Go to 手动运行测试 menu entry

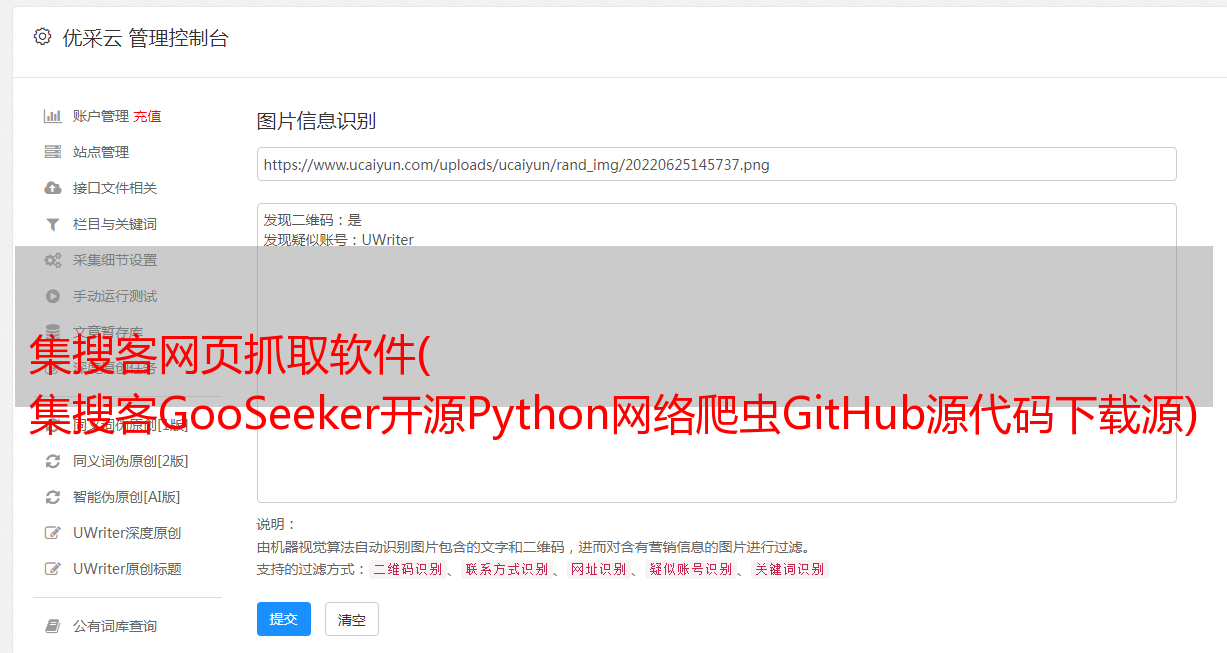pyautogui.click(x=115, y=296)
